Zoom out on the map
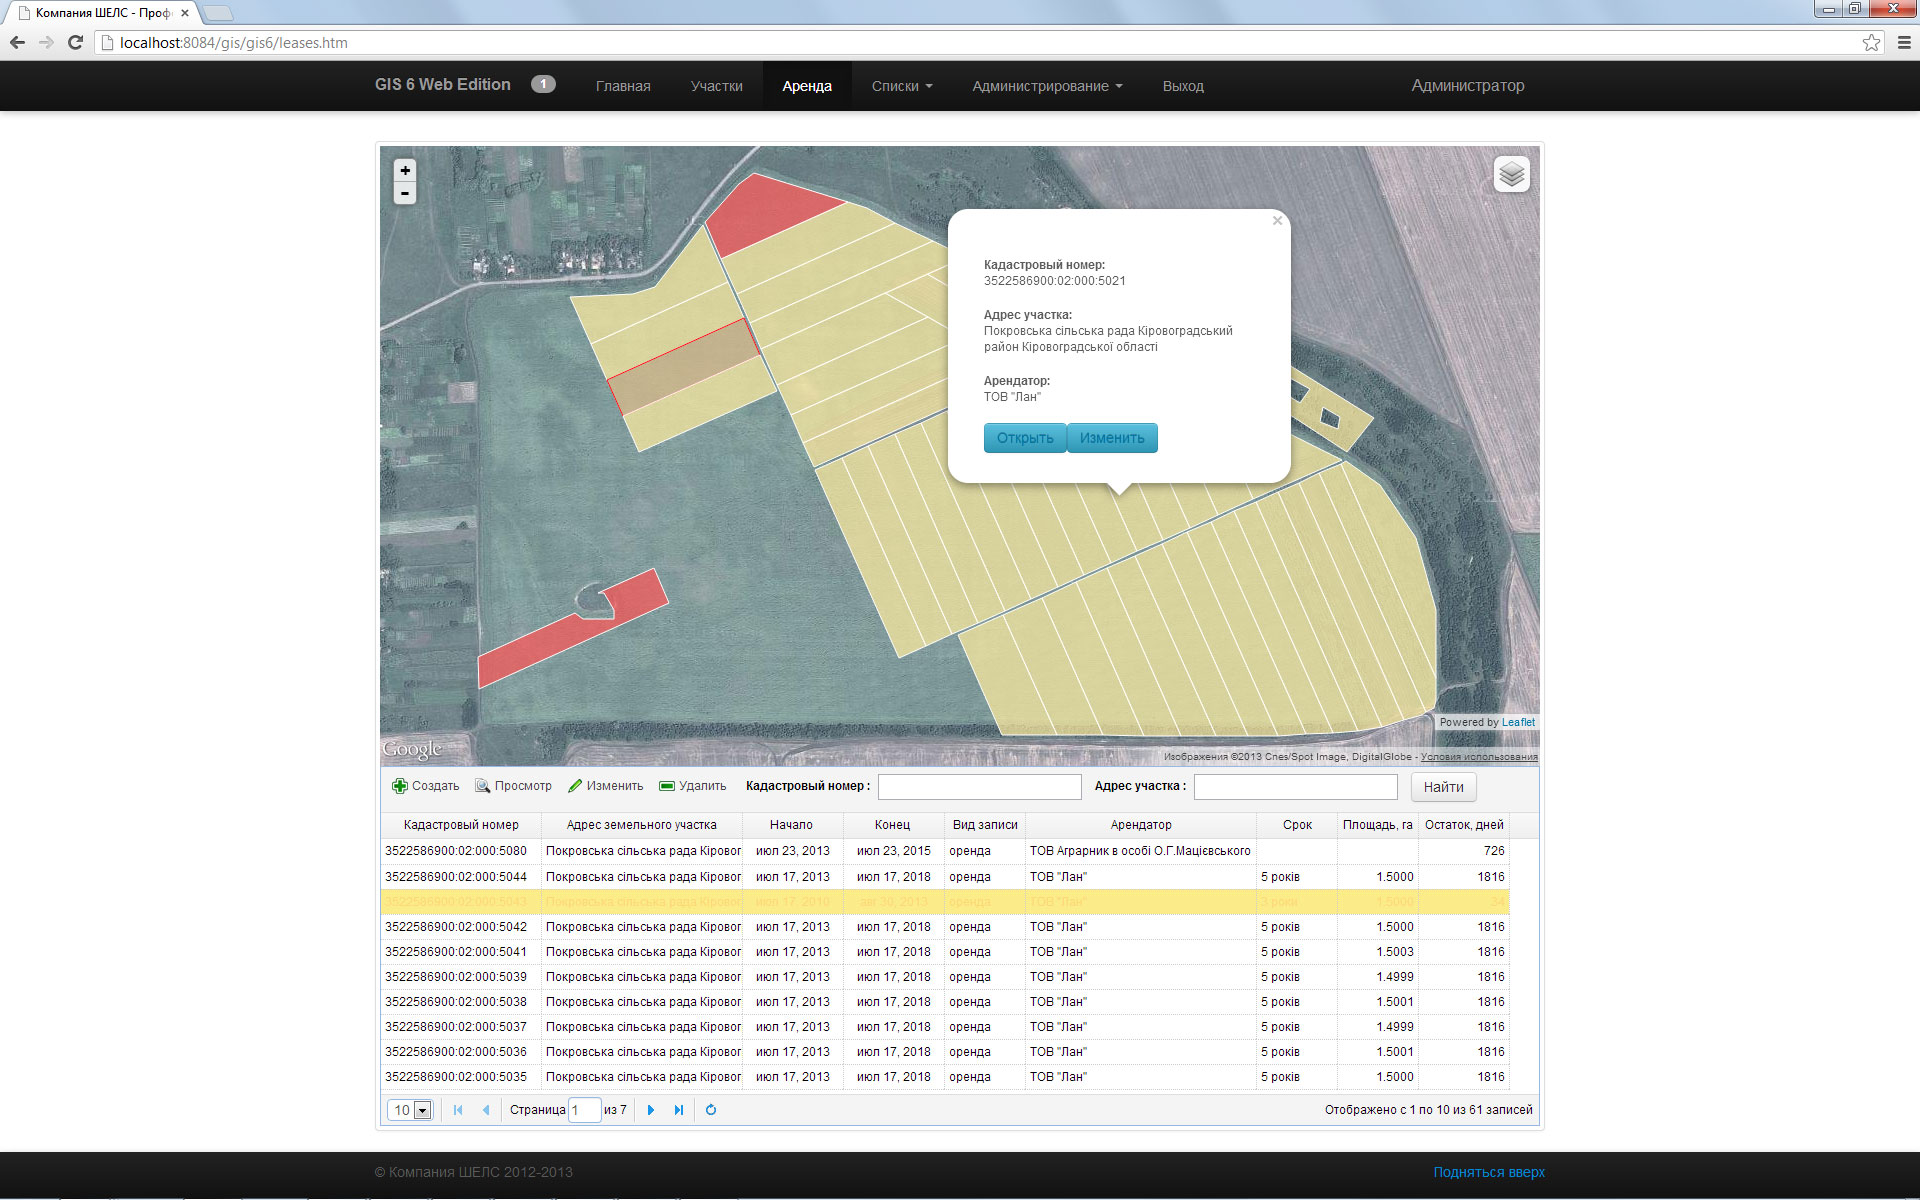This screenshot has height=1200, width=1920. point(405,193)
